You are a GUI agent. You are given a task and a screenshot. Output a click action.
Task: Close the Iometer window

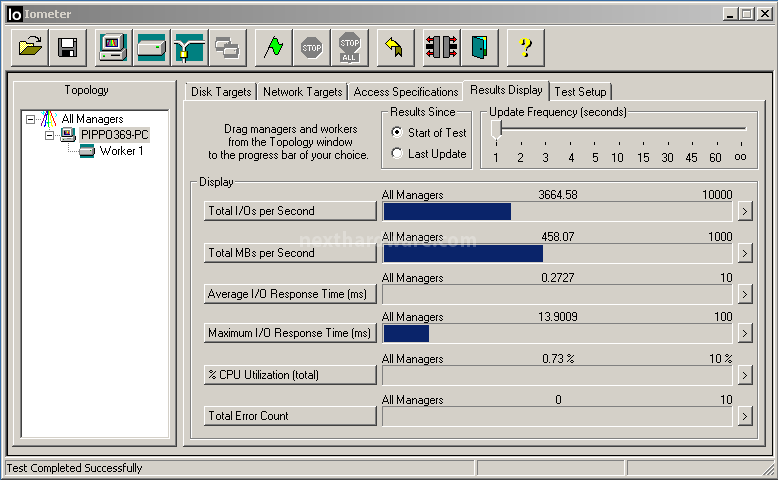pyautogui.click(x=765, y=14)
